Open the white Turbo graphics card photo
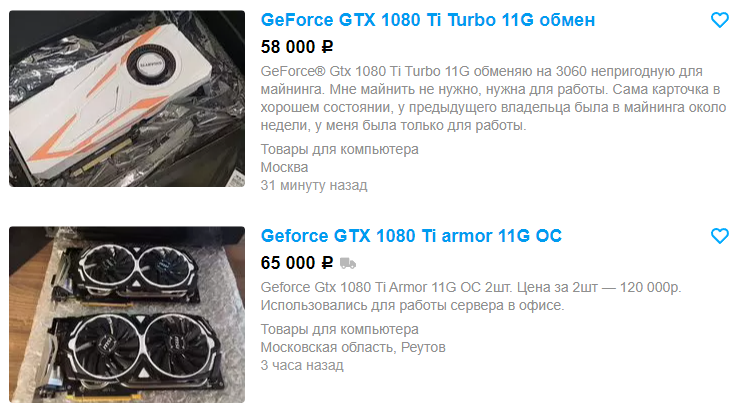Viewport: 736px width, 407px height. coord(127,99)
